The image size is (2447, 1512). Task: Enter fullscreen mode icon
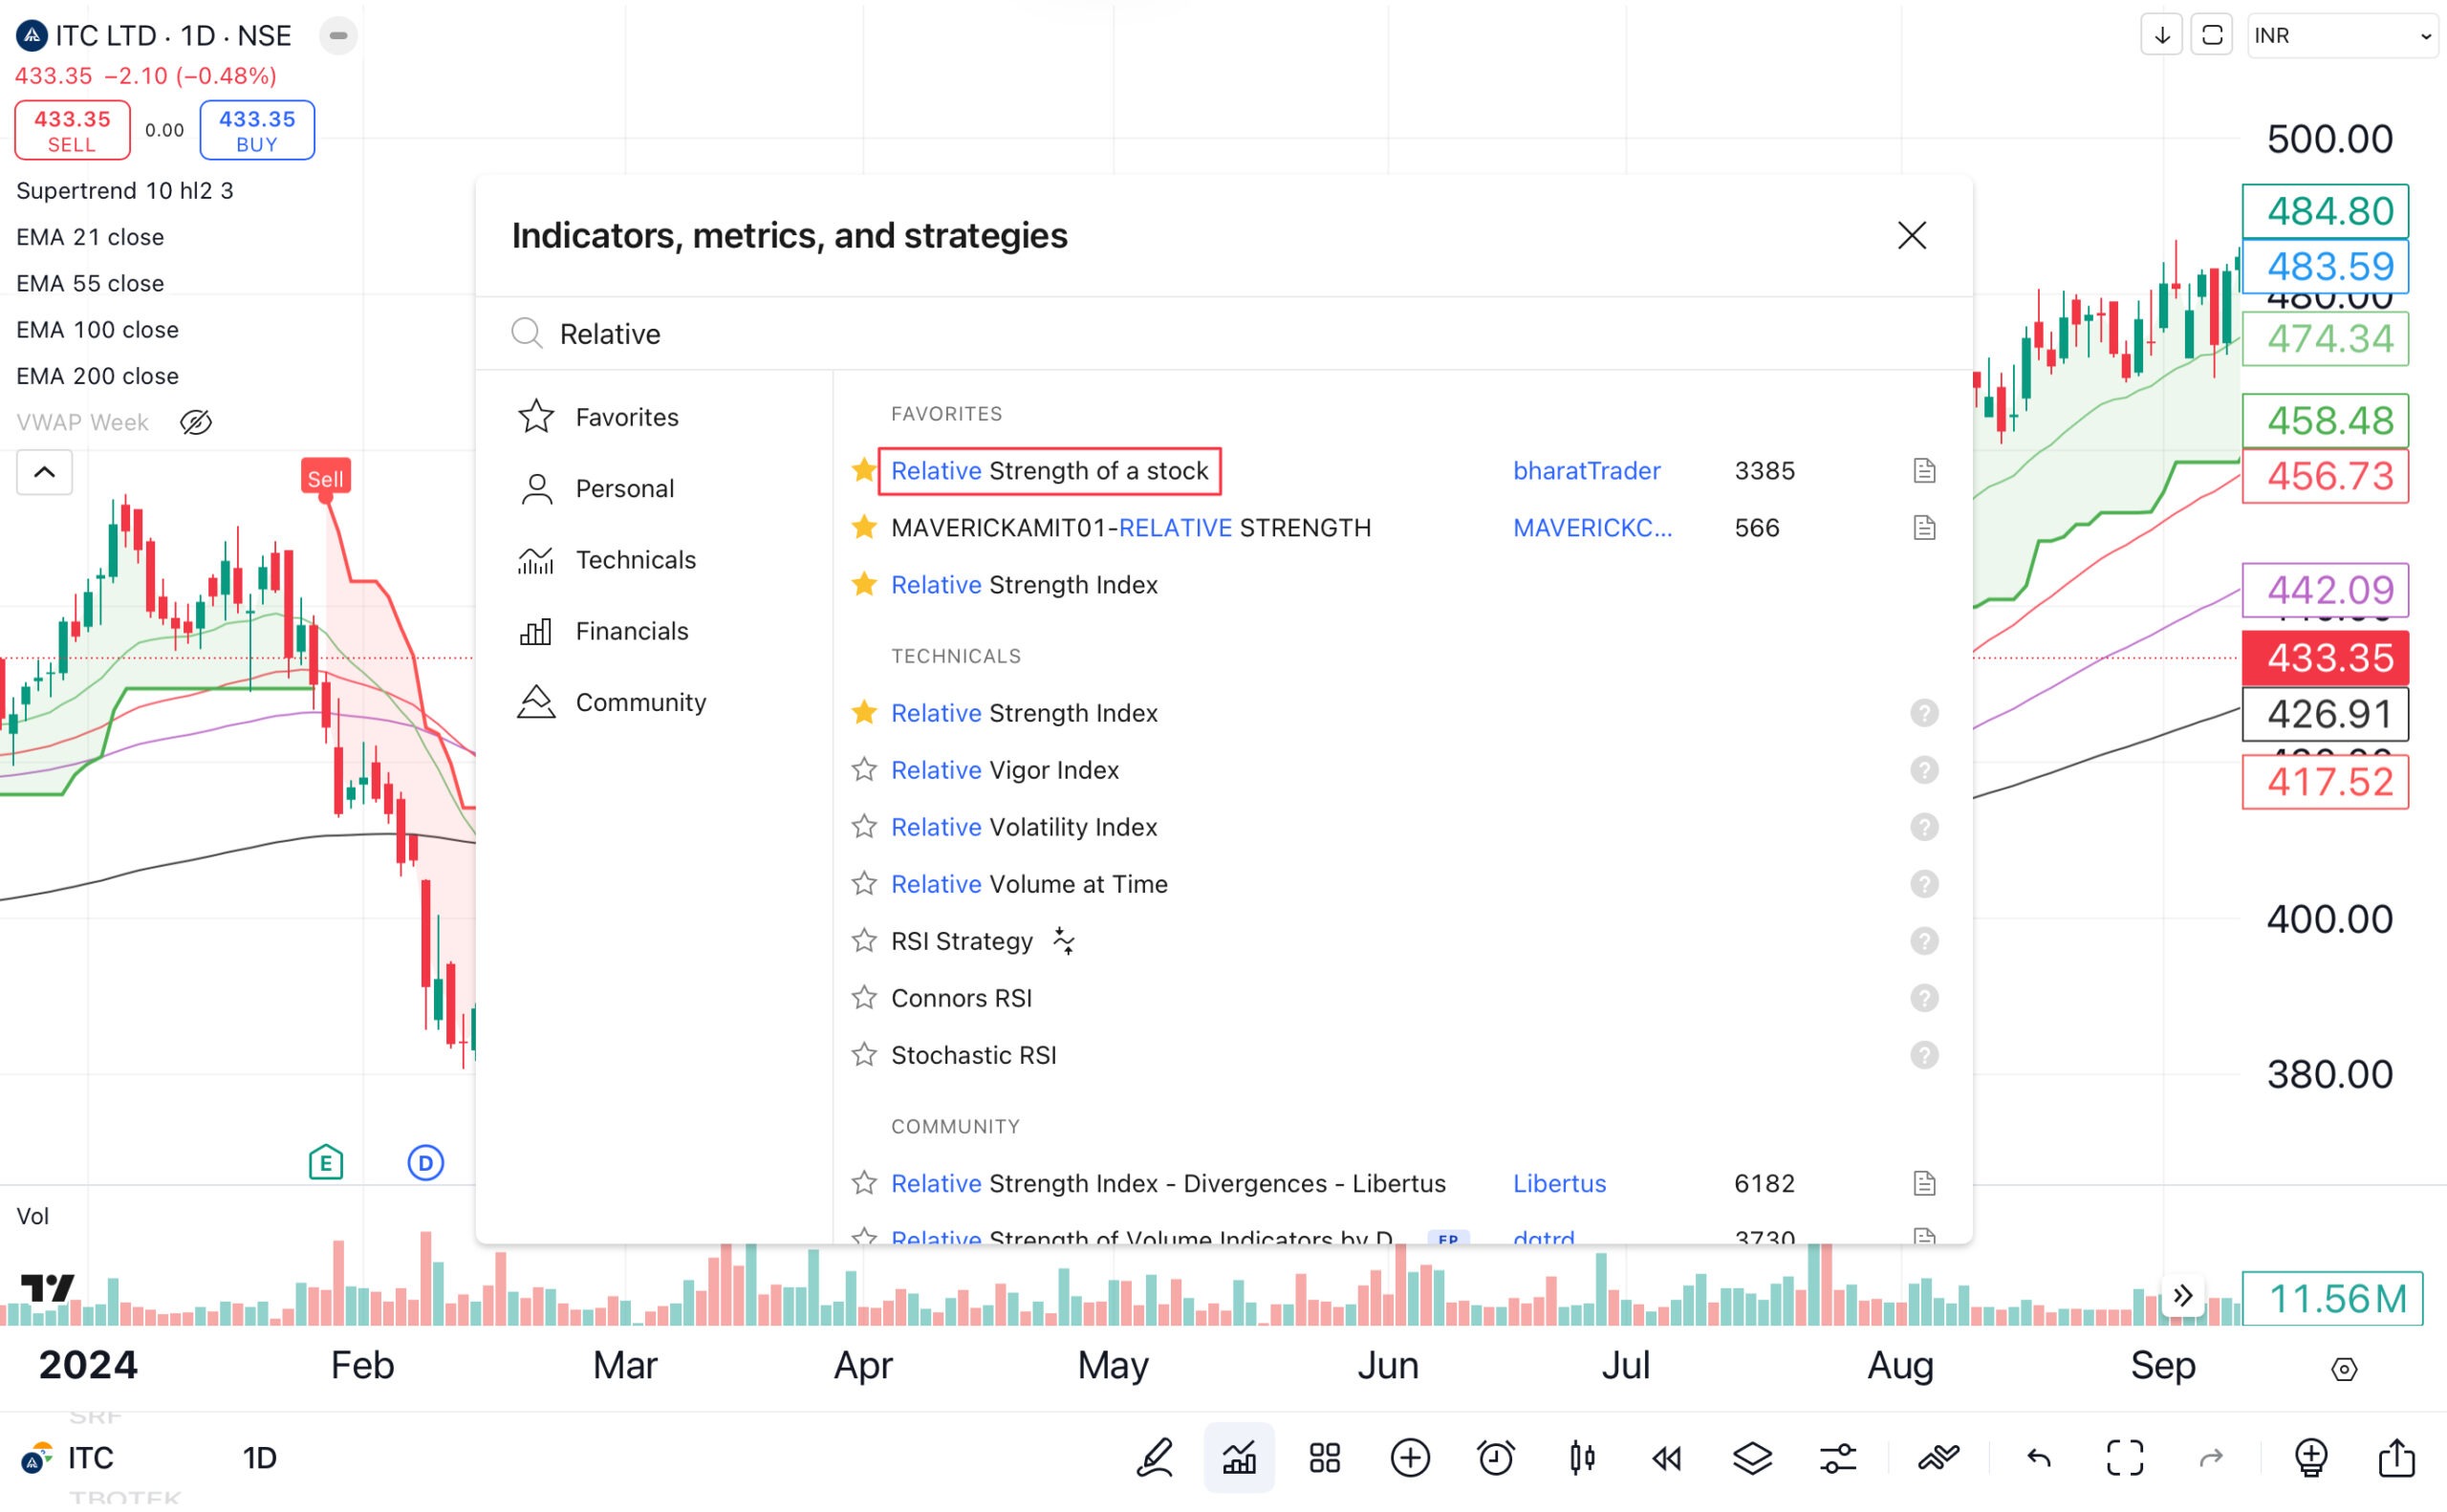2124,1458
